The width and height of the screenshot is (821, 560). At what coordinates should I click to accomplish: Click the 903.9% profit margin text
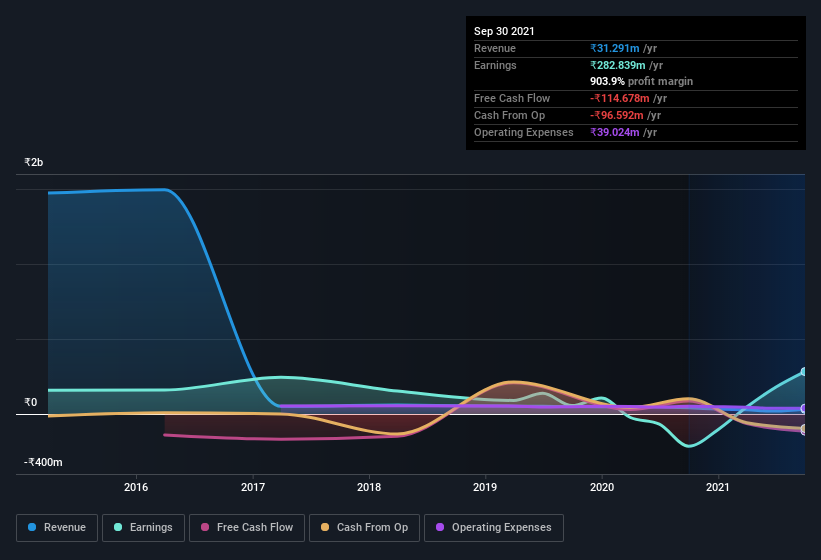pos(641,82)
